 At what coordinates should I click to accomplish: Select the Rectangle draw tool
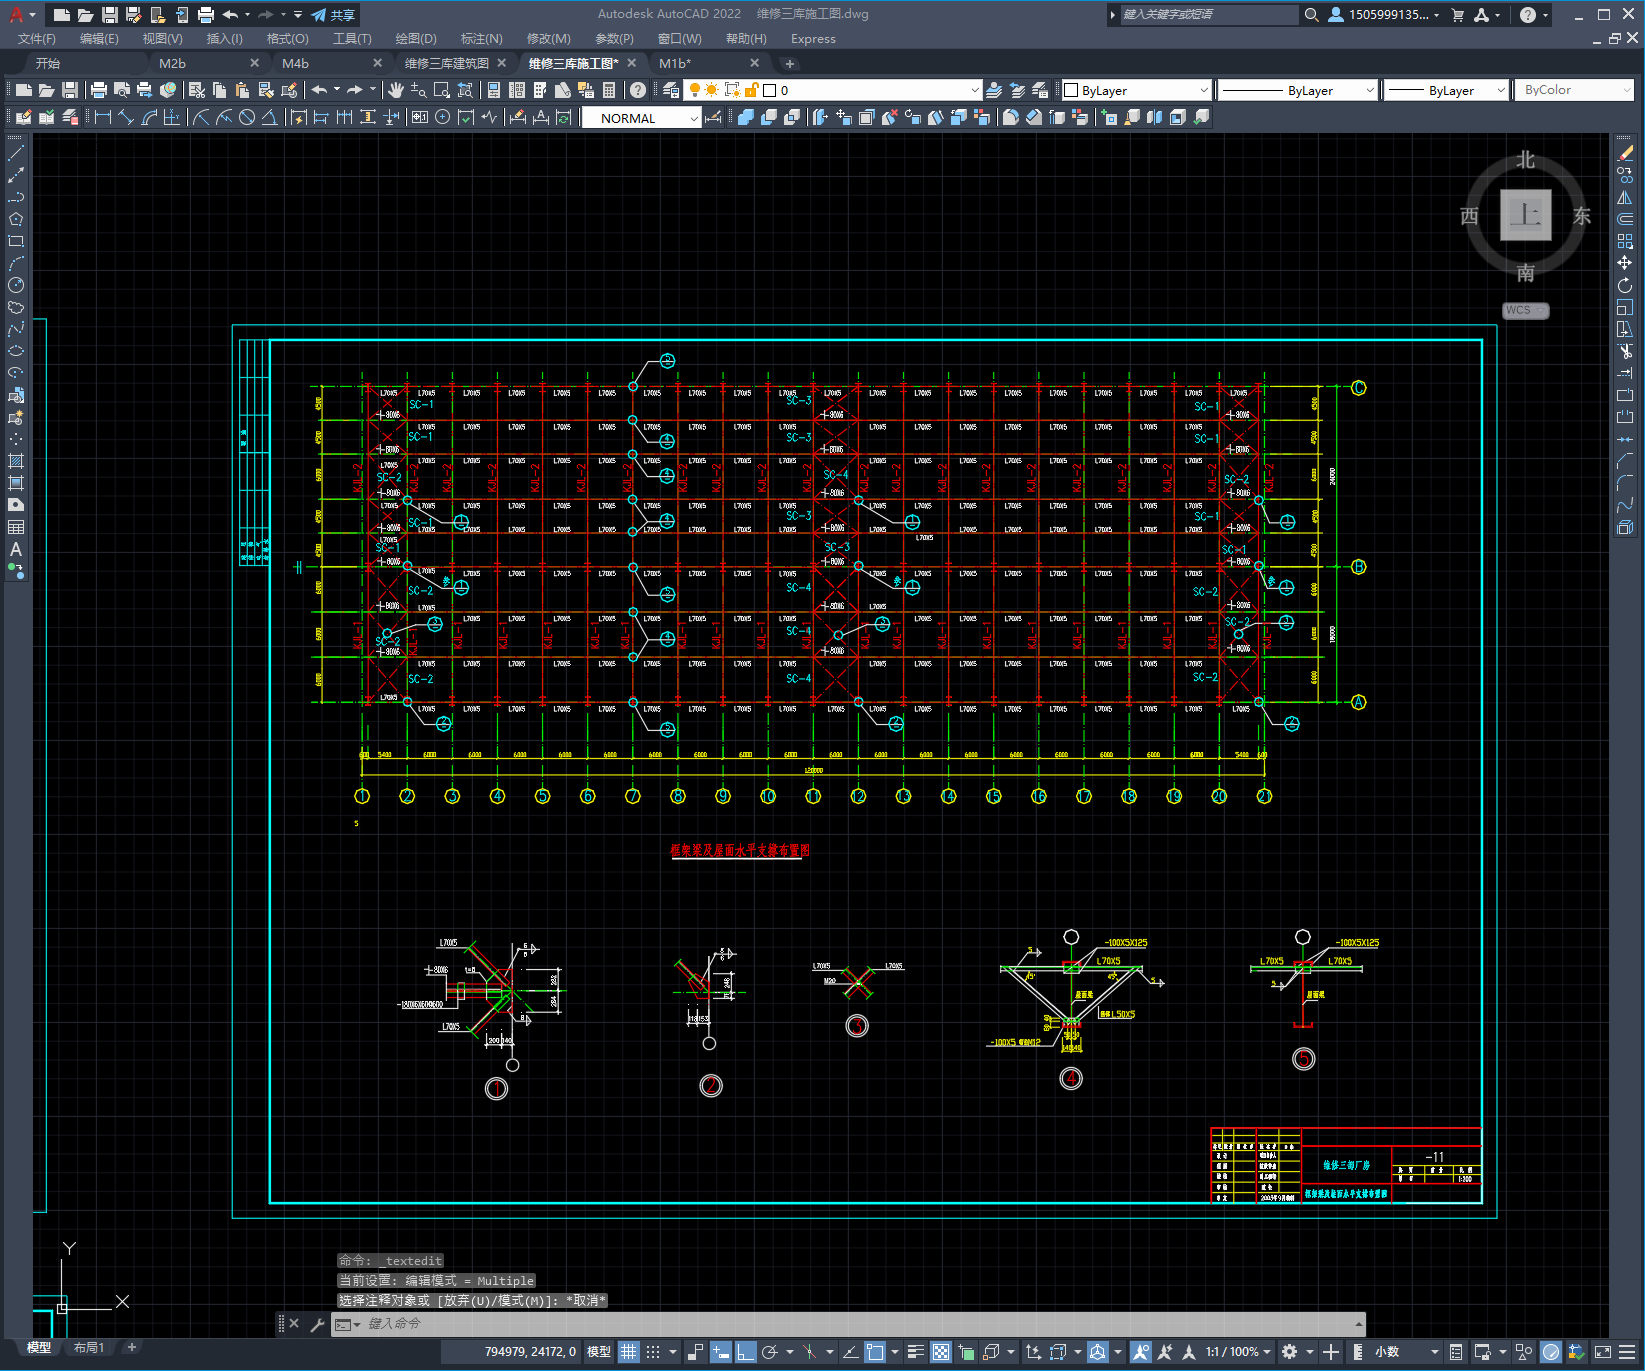tap(16, 241)
